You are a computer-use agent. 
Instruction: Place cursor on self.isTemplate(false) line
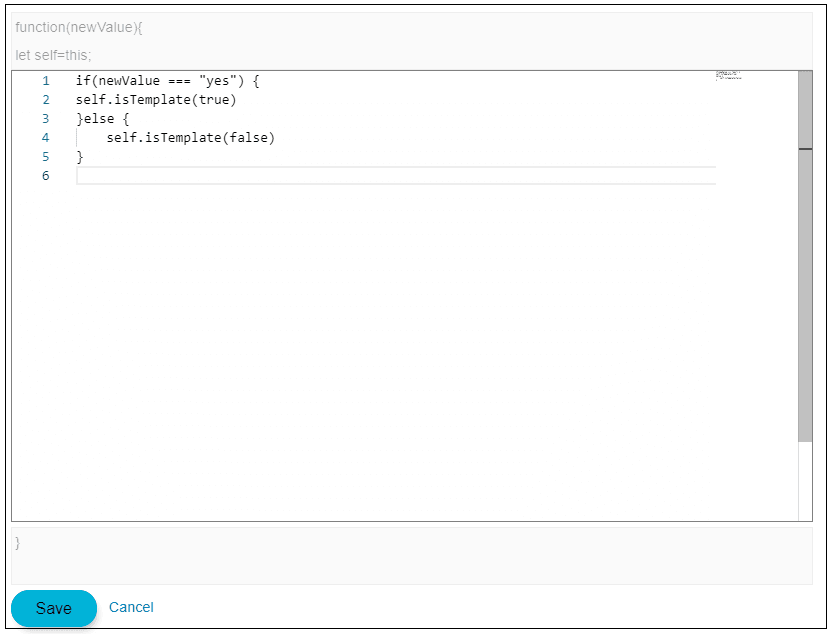(190, 137)
